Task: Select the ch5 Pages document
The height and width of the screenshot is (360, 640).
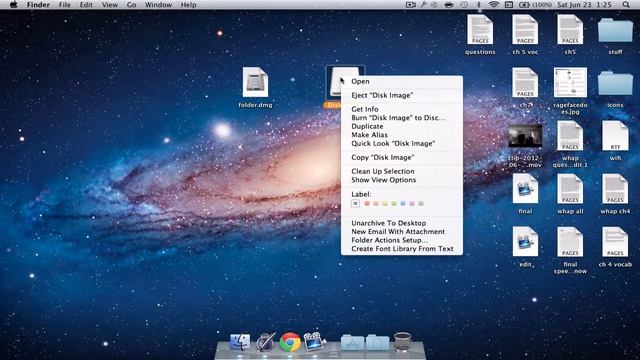Action: click(570, 30)
